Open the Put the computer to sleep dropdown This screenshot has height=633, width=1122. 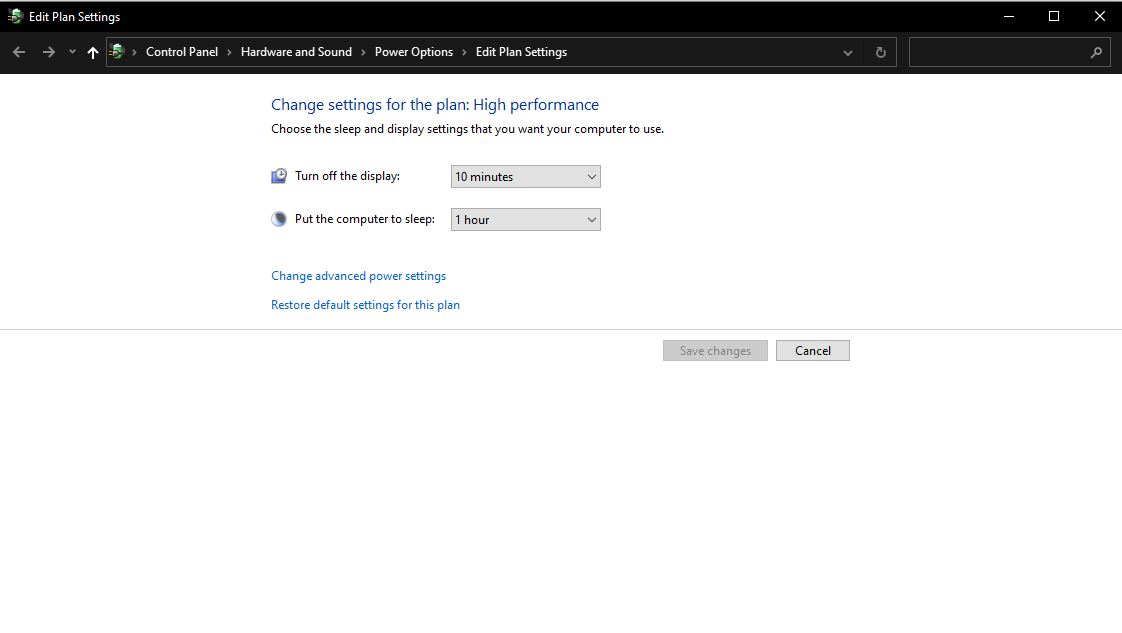[x=525, y=220]
